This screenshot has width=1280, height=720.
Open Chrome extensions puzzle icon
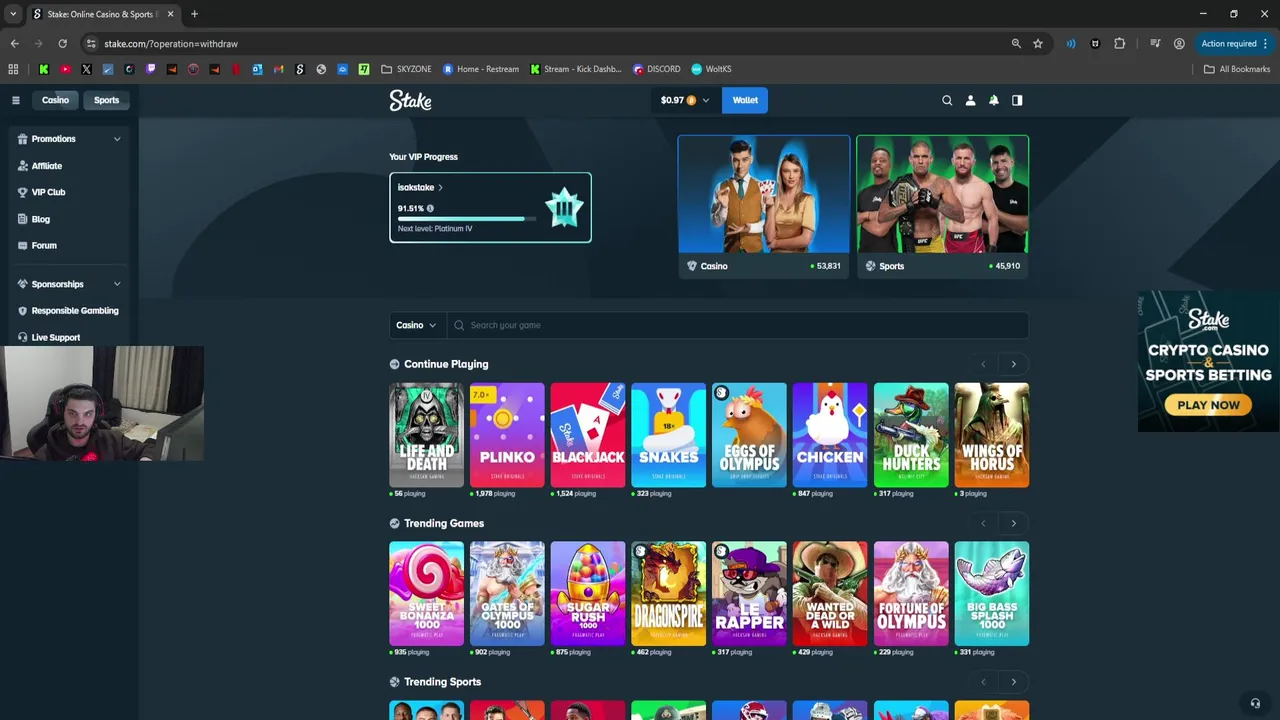(x=1119, y=44)
